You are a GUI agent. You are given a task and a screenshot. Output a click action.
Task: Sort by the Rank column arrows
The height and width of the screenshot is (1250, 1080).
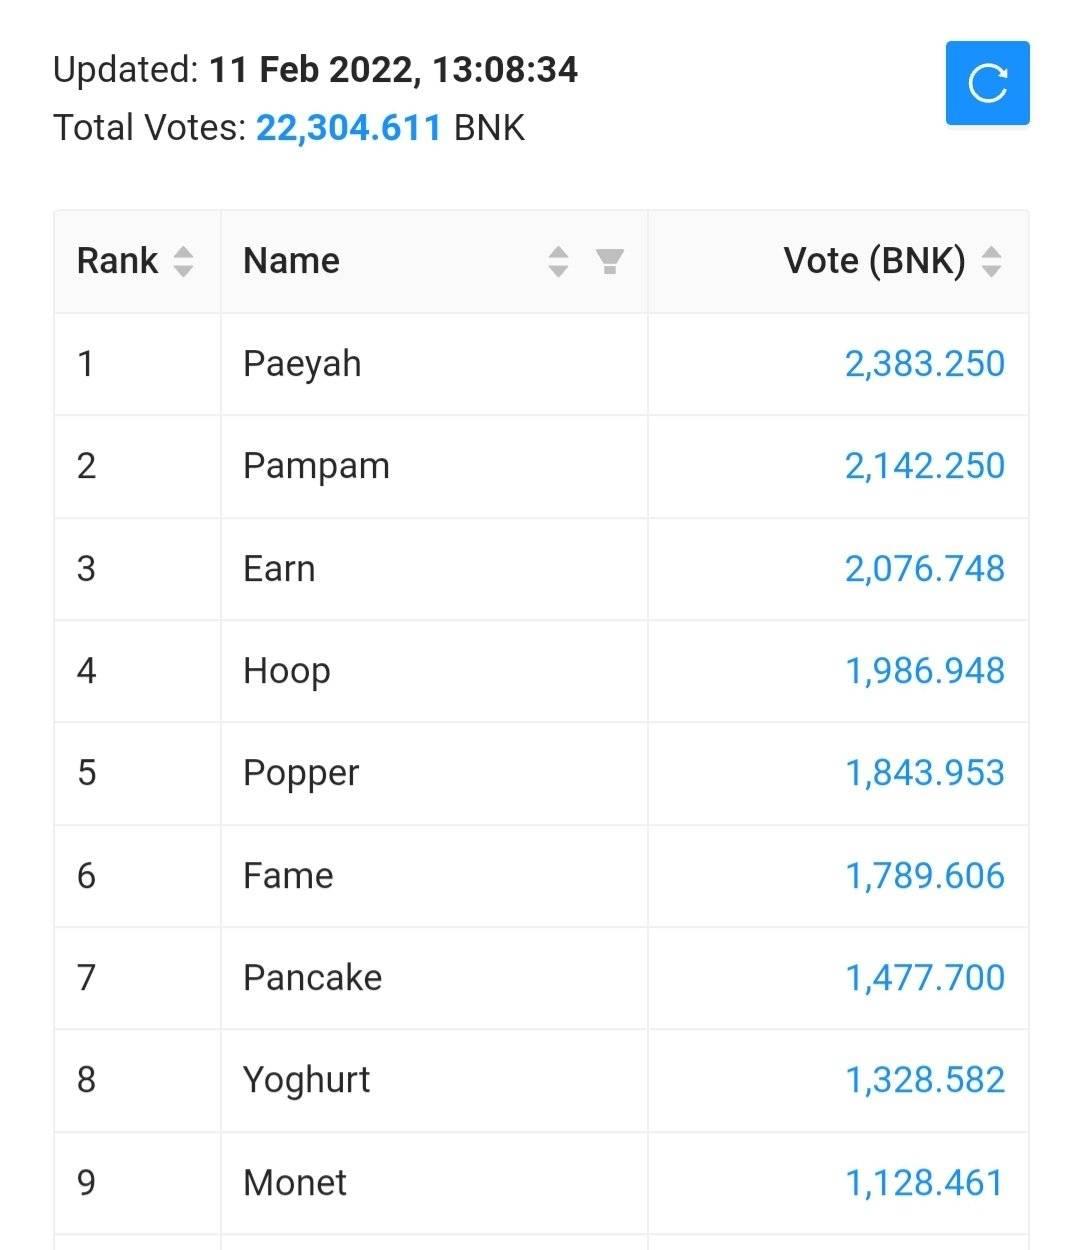click(x=183, y=262)
